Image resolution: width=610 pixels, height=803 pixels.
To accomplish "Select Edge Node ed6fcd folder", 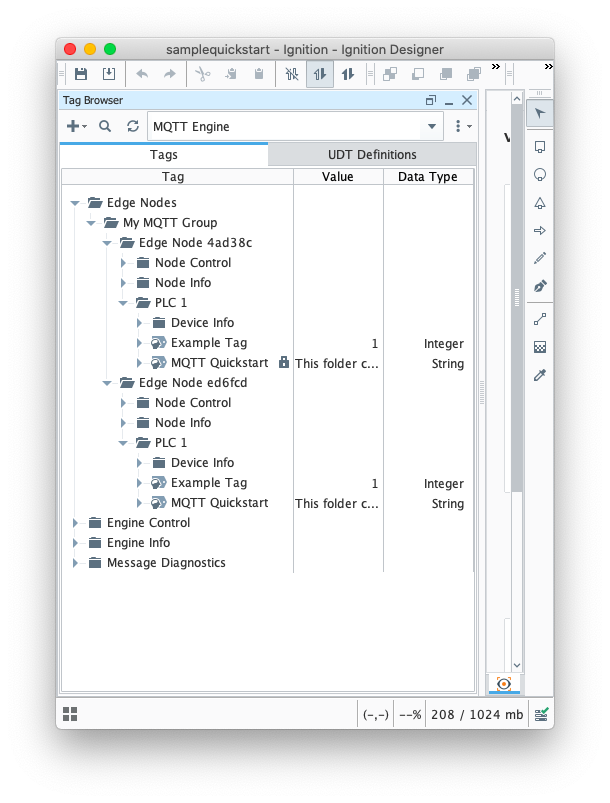I will 193,383.
